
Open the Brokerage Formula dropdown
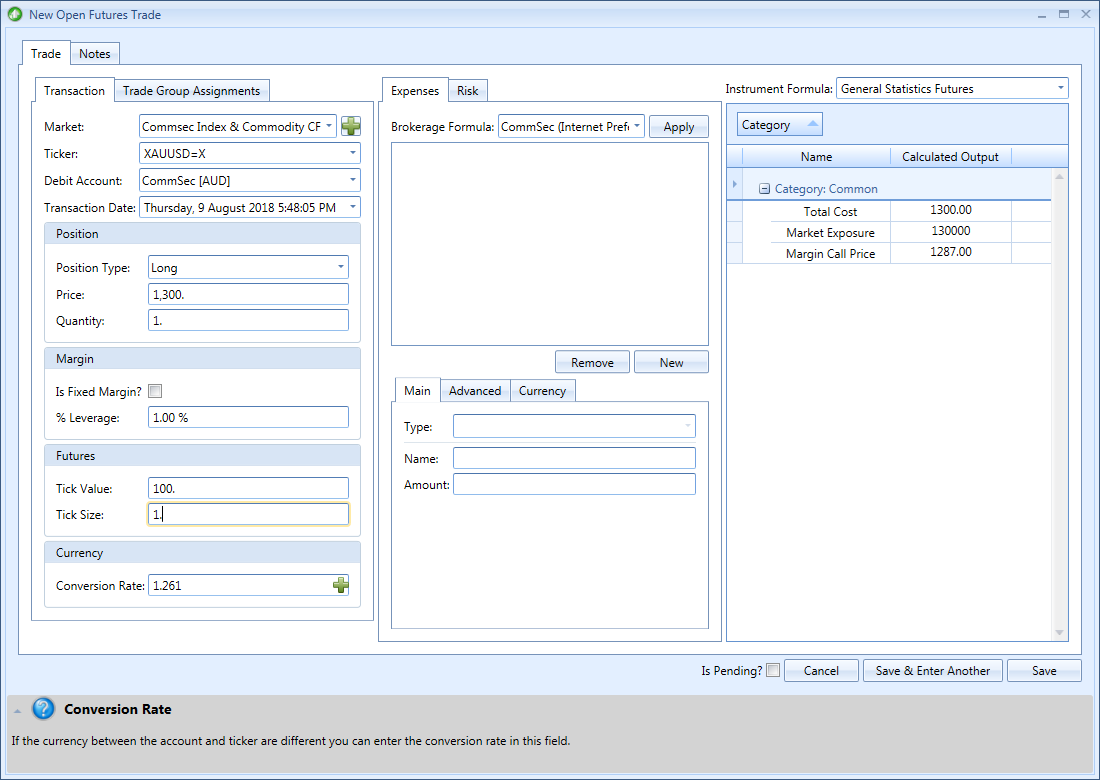click(x=637, y=126)
